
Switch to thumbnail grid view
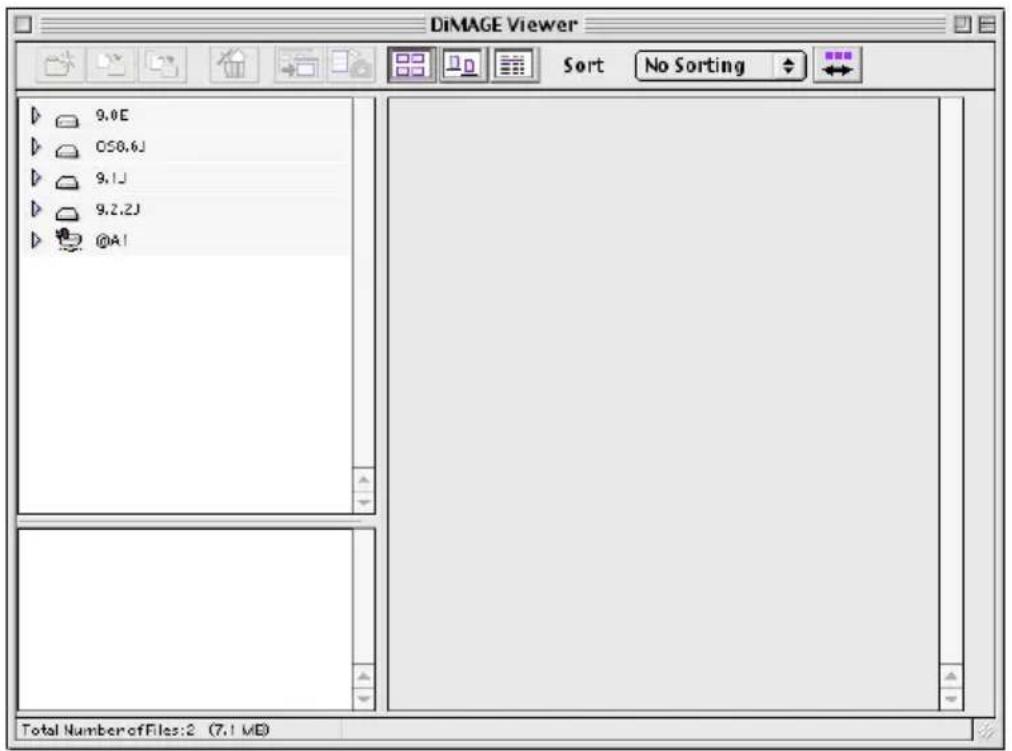pyautogui.click(x=411, y=65)
